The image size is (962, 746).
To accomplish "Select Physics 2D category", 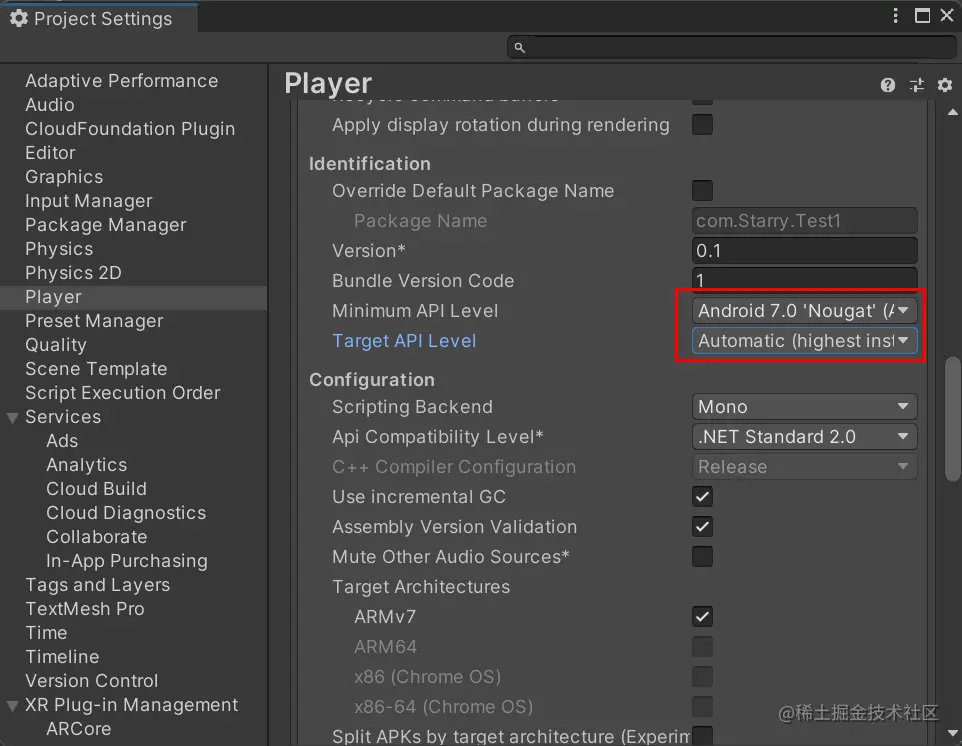I will point(73,272).
